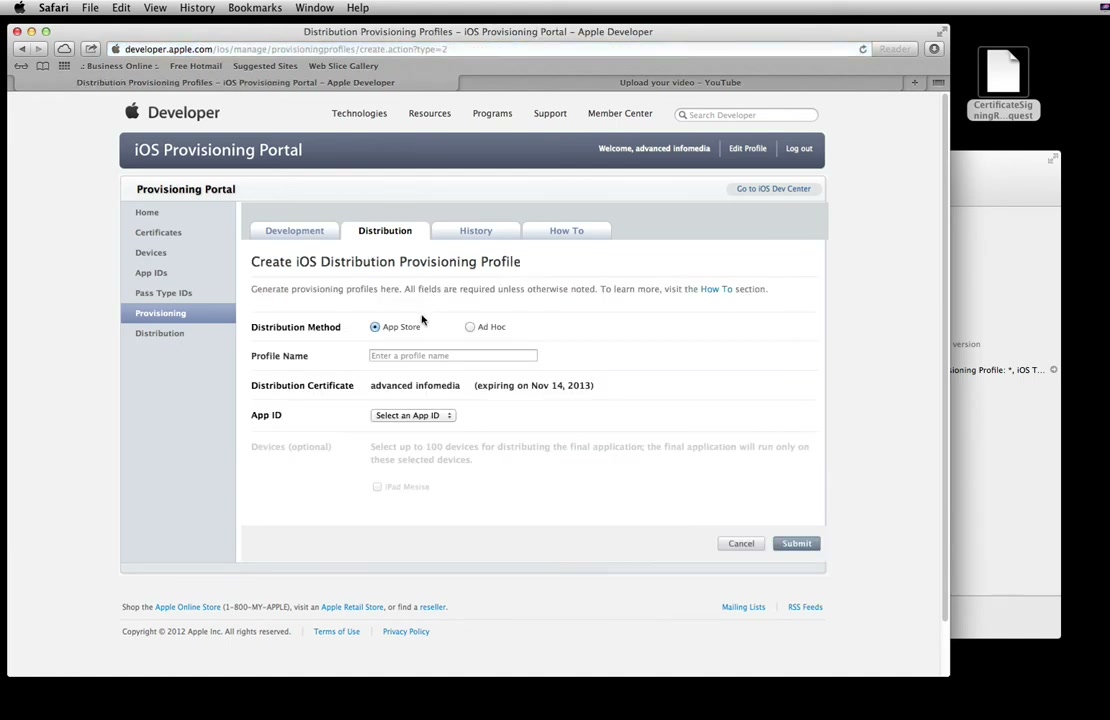Open the Help menu

click(x=357, y=8)
